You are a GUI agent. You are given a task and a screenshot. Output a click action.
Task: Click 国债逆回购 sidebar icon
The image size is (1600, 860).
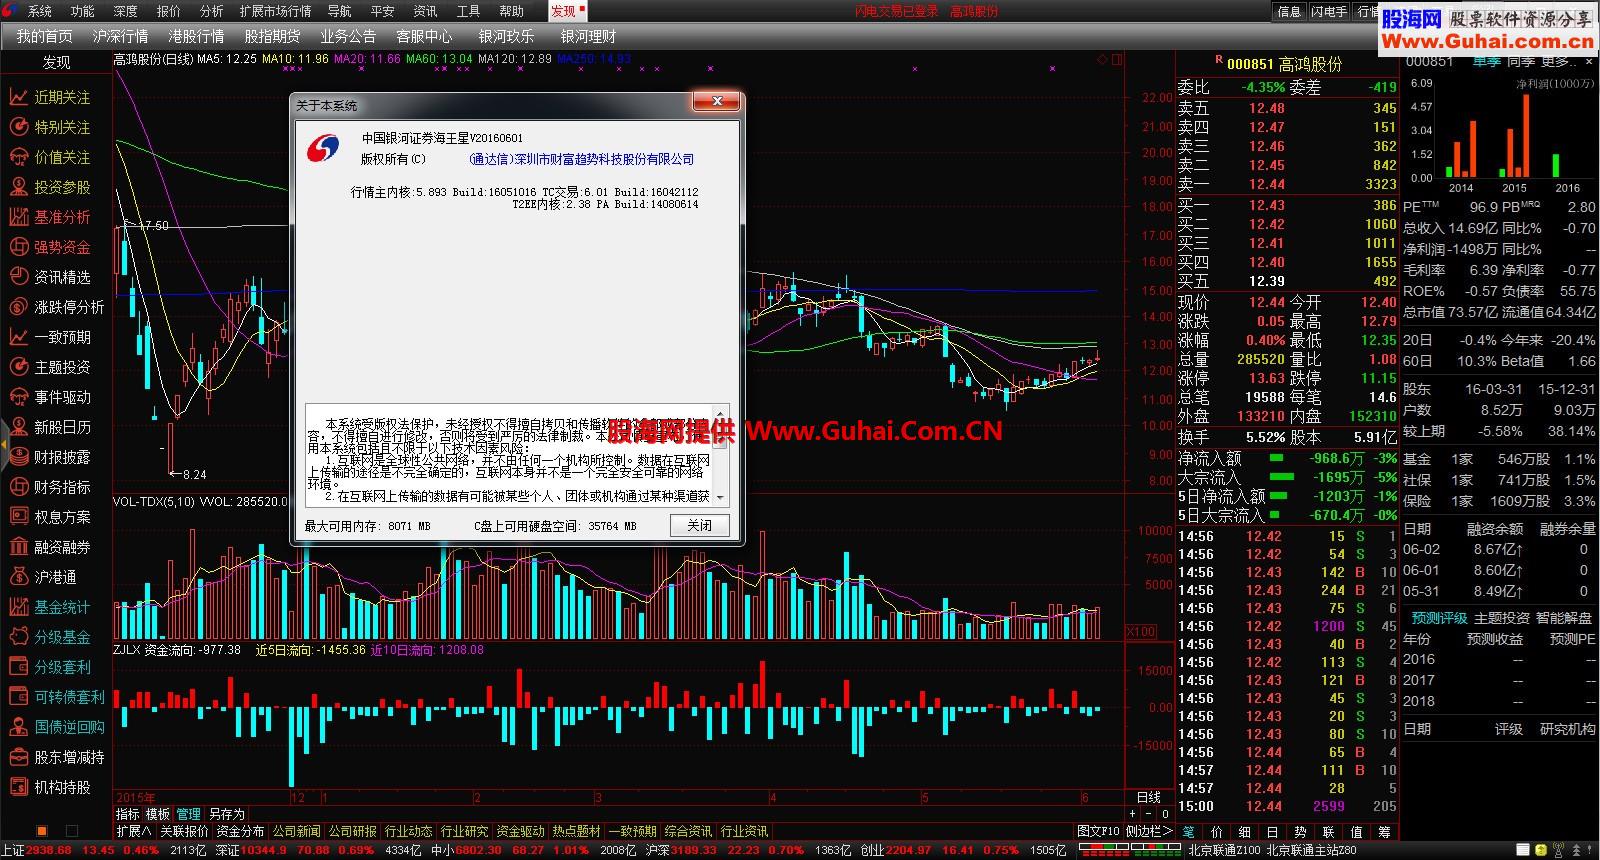18,727
